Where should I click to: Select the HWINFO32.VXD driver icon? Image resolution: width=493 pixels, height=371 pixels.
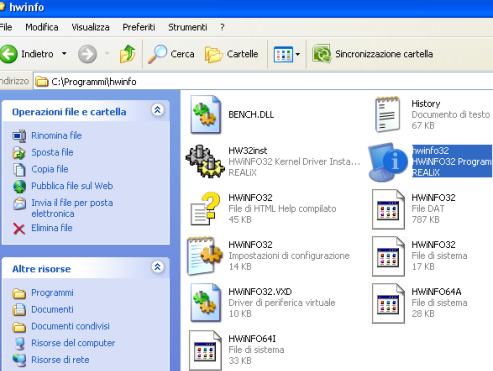[205, 303]
